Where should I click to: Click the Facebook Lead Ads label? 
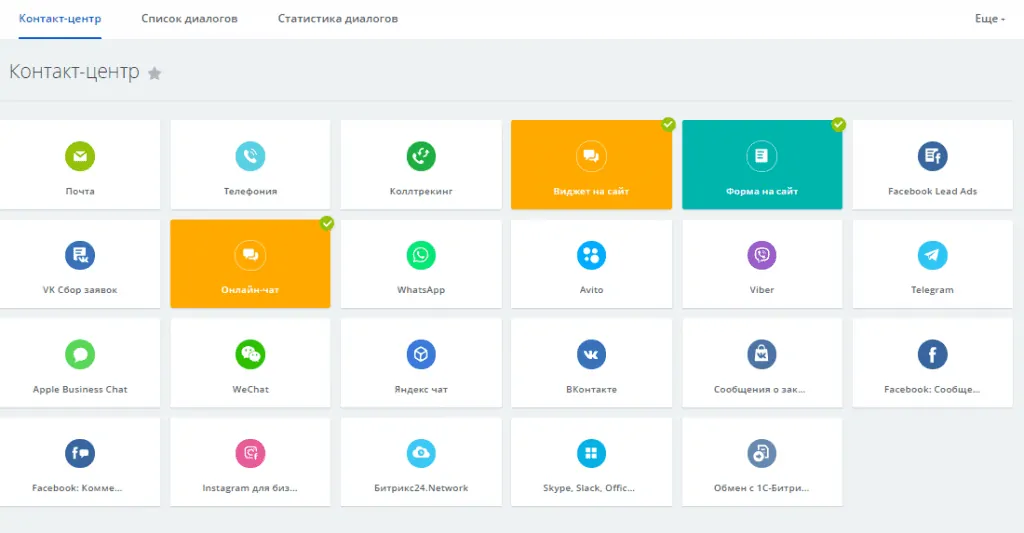(933, 191)
